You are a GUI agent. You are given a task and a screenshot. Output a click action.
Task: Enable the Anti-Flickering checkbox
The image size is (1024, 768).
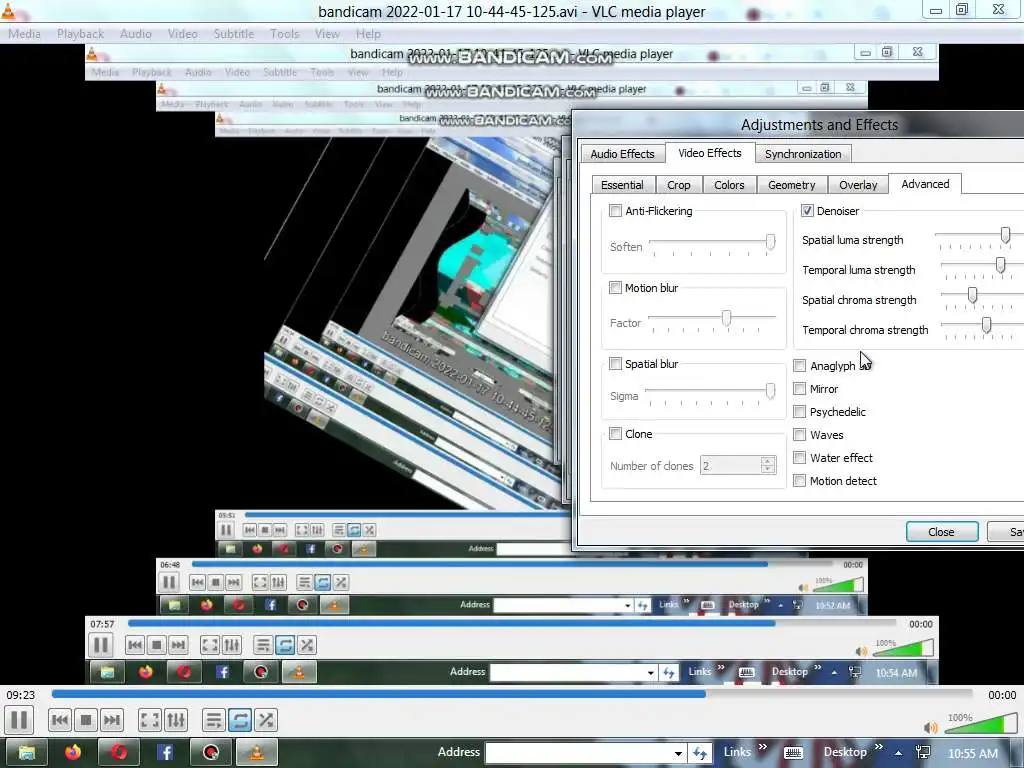pos(615,210)
